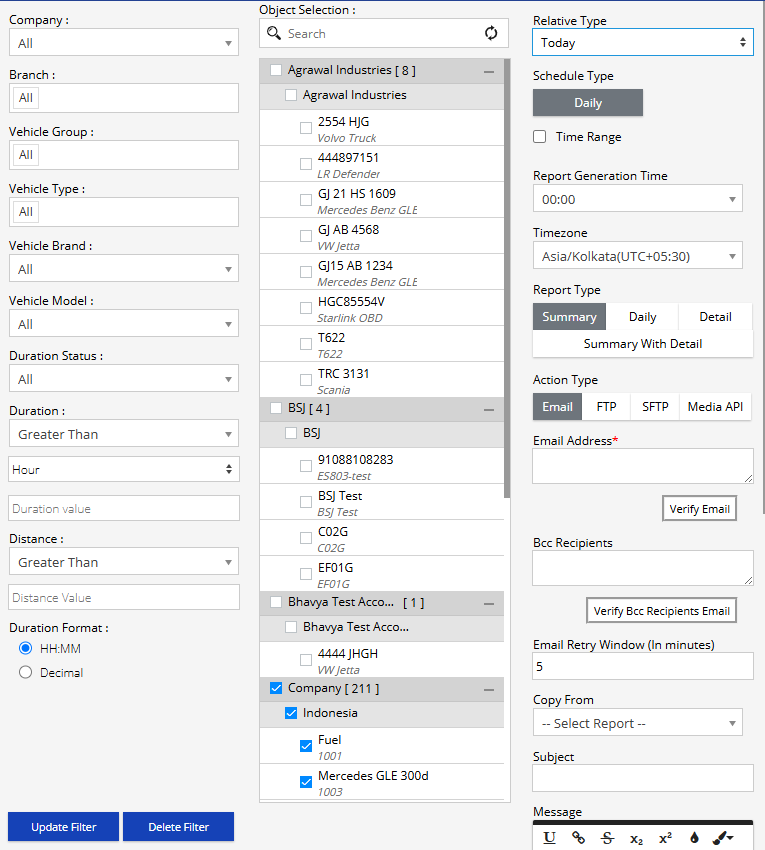Select the Detail report type tab
This screenshot has height=850, width=765.
click(x=716, y=317)
